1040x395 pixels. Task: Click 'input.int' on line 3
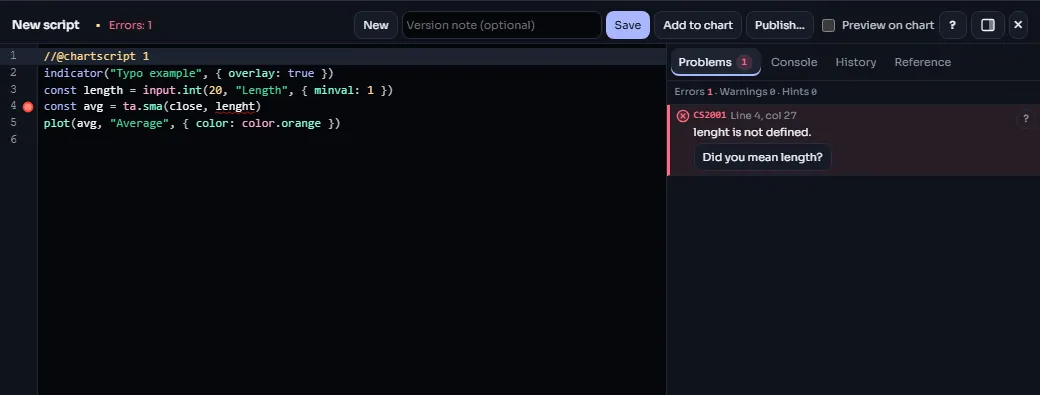click(172, 89)
